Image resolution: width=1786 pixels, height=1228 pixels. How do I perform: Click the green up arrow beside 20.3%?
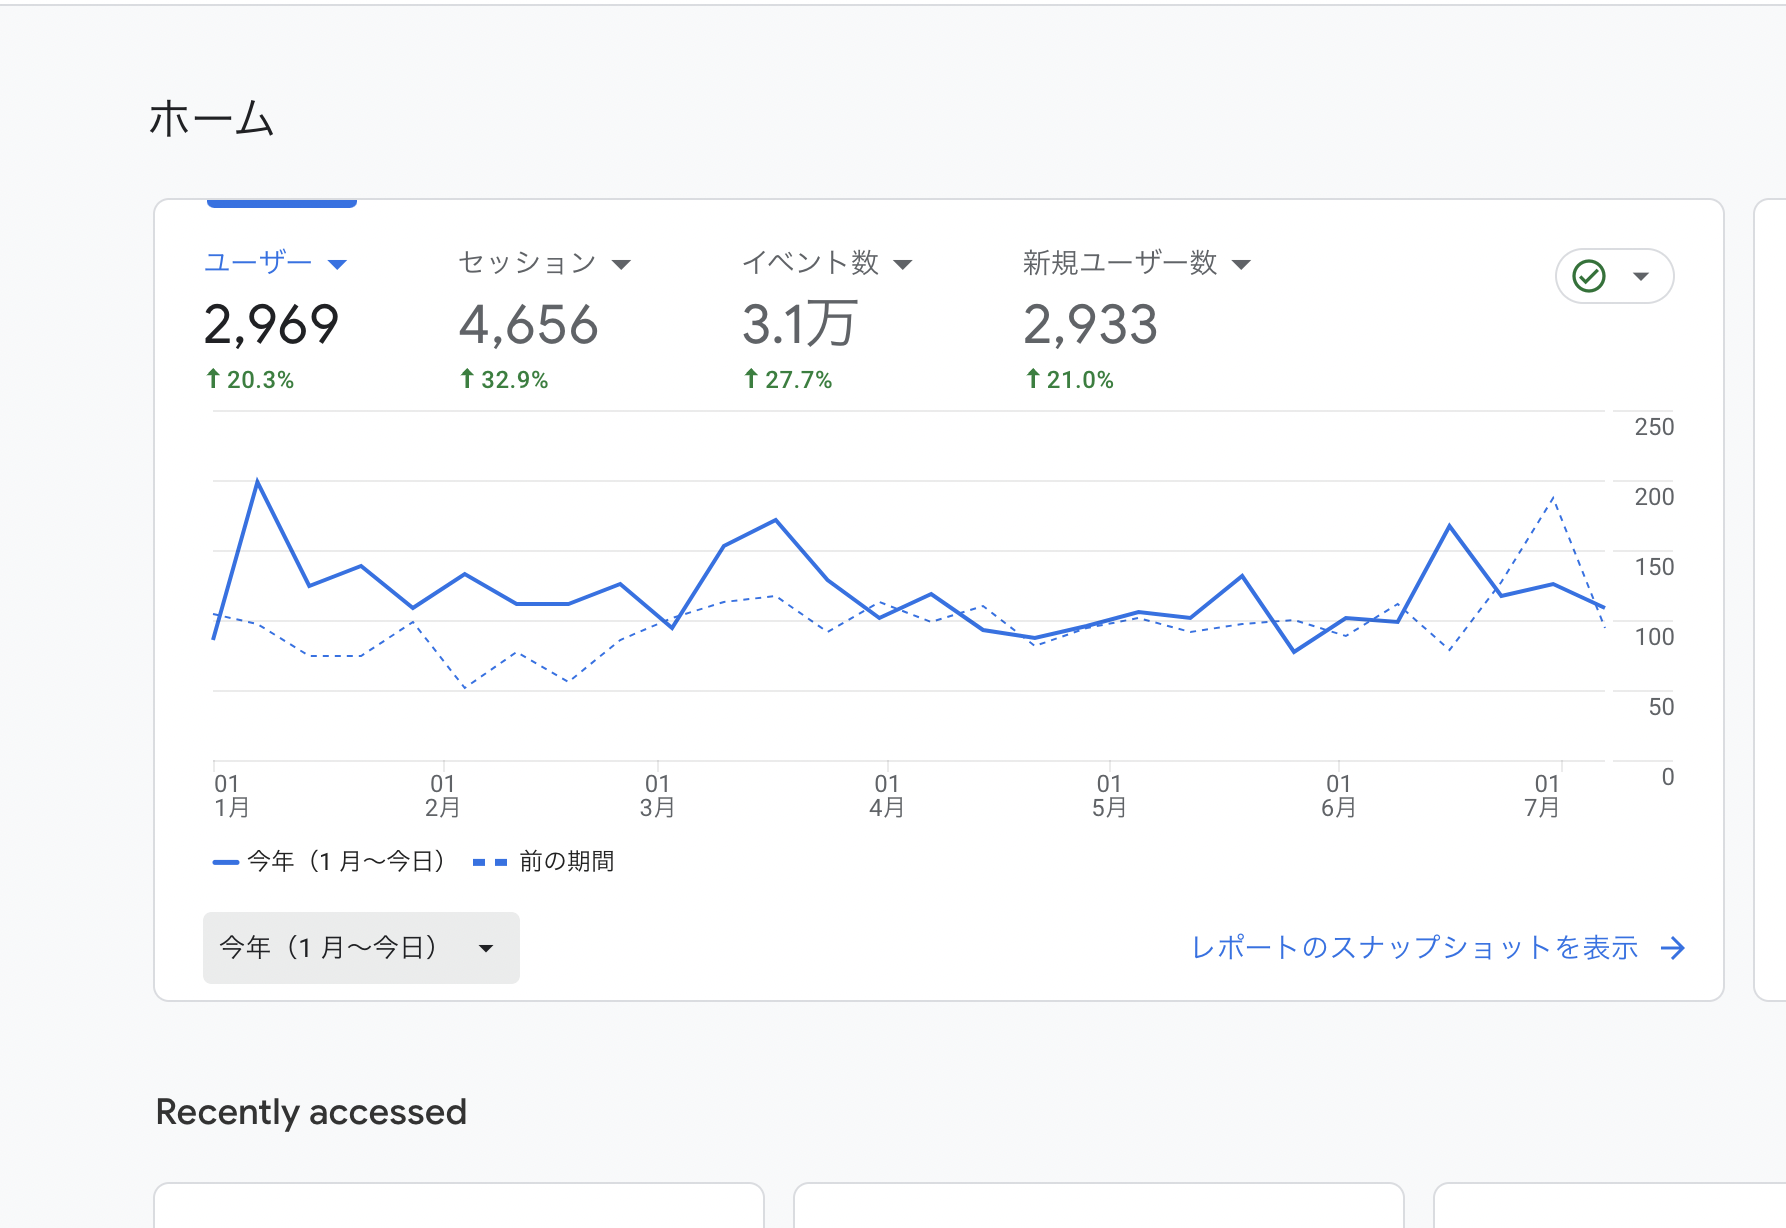[213, 379]
